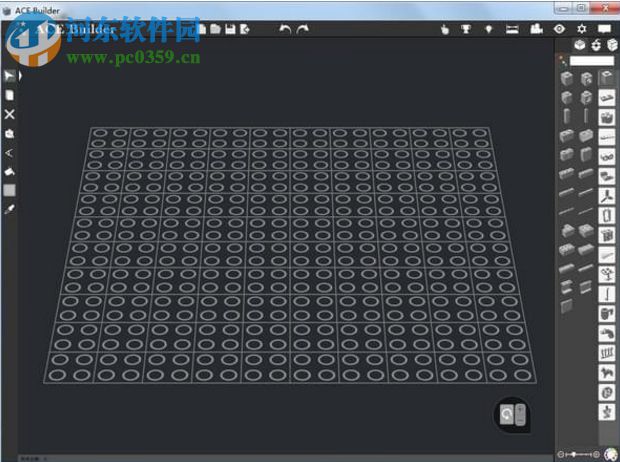Open the minifigure category at the list bottom
The height and width of the screenshot is (462, 620).
(607, 412)
